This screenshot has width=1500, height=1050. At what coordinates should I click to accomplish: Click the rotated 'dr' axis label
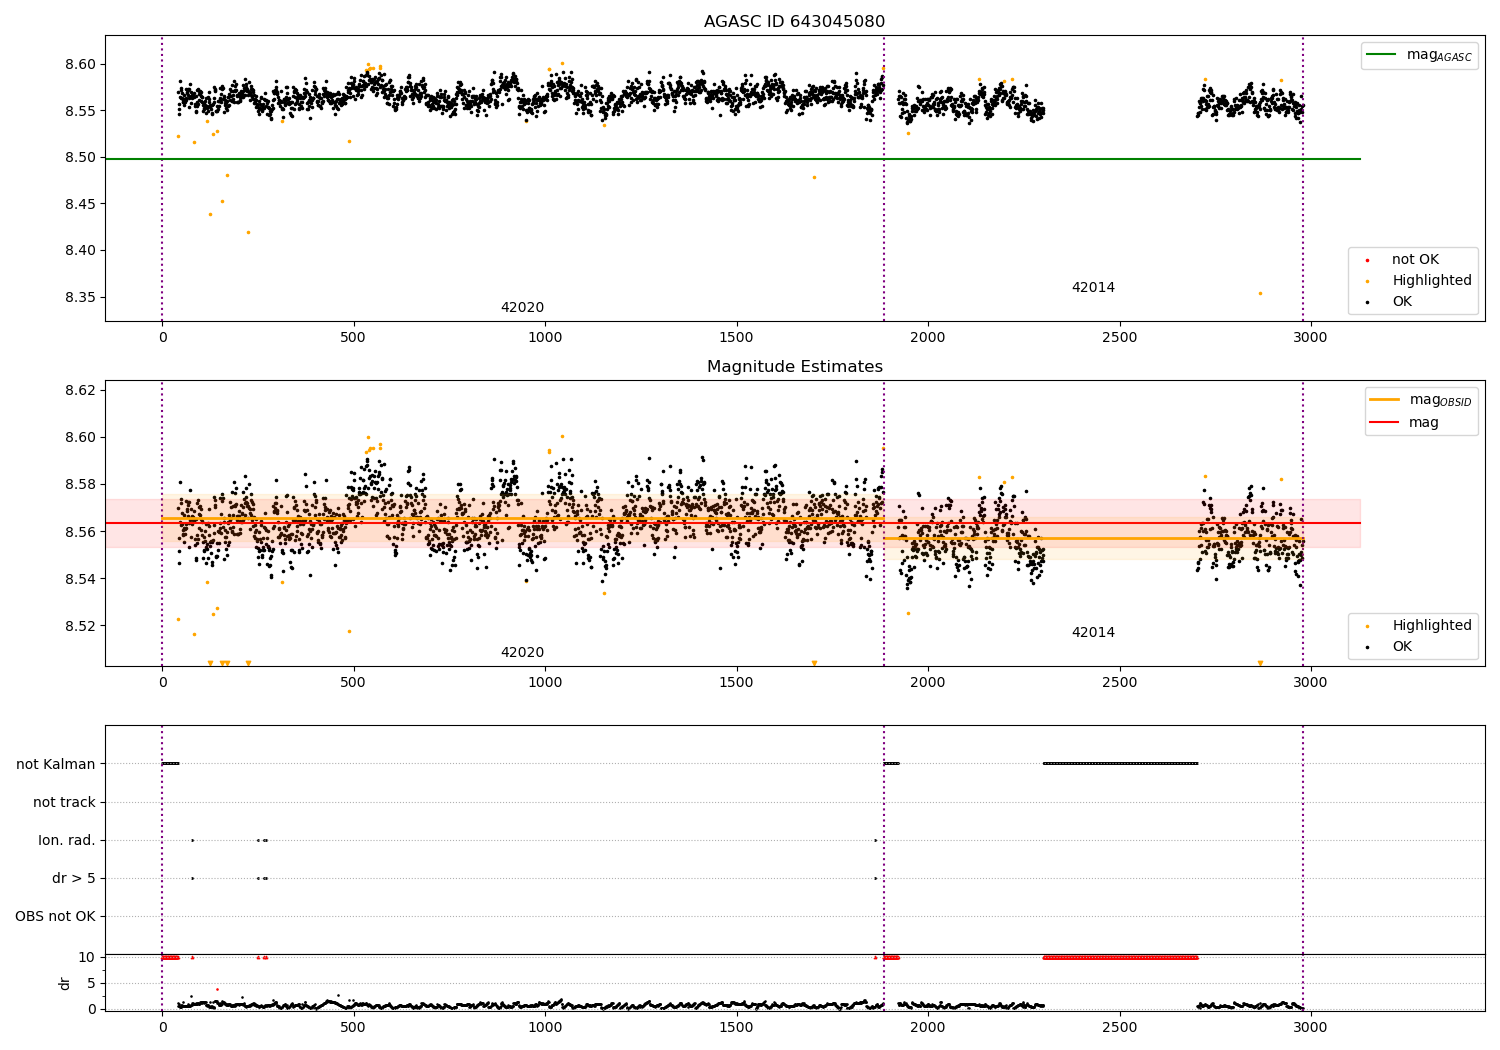tap(65, 983)
